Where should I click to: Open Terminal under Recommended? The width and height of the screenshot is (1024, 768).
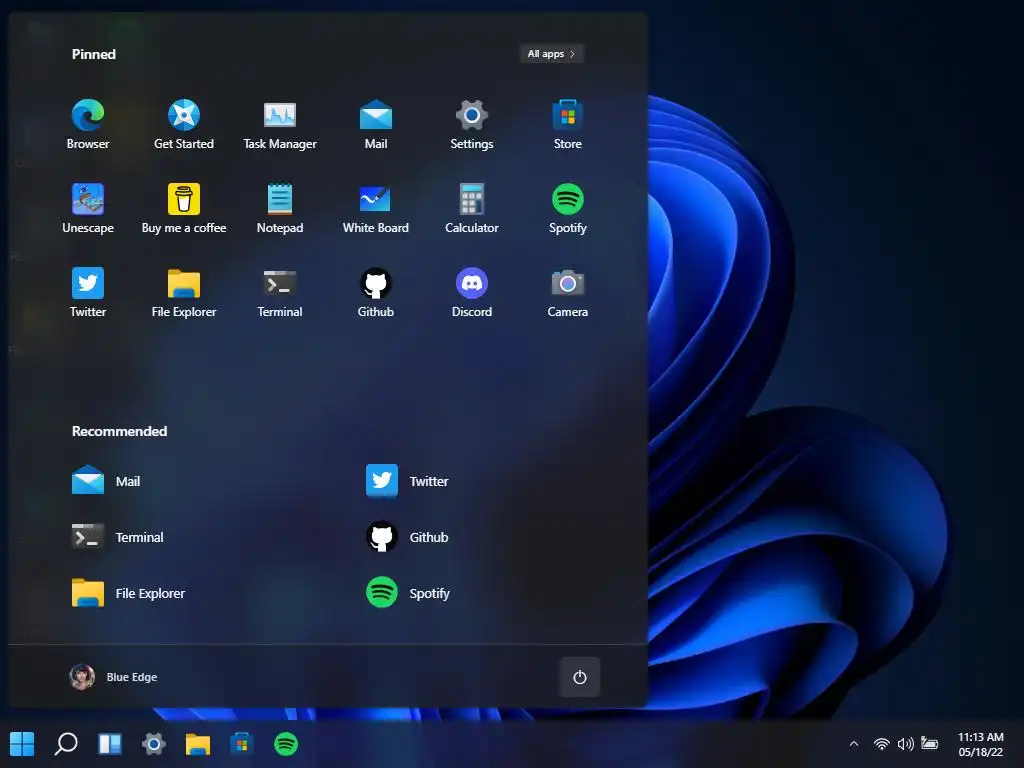pyautogui.click(x=118, y=537)
